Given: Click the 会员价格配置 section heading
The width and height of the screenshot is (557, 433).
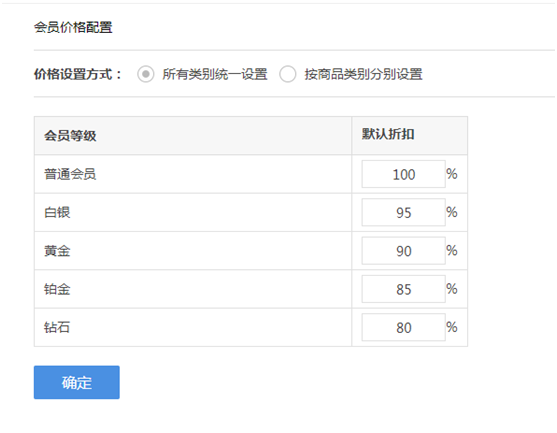Looking at the screenshot, I should coord(73,27).
